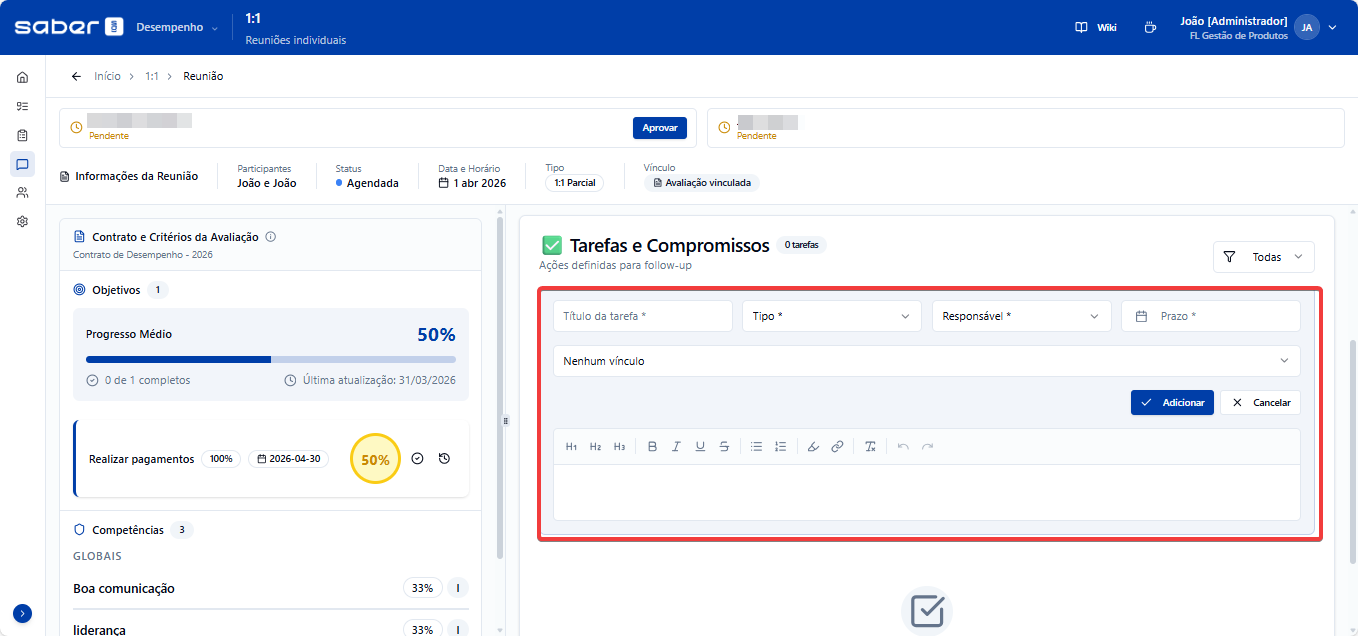
Task: Click the Aprovar button
Action: coord(659,128)
